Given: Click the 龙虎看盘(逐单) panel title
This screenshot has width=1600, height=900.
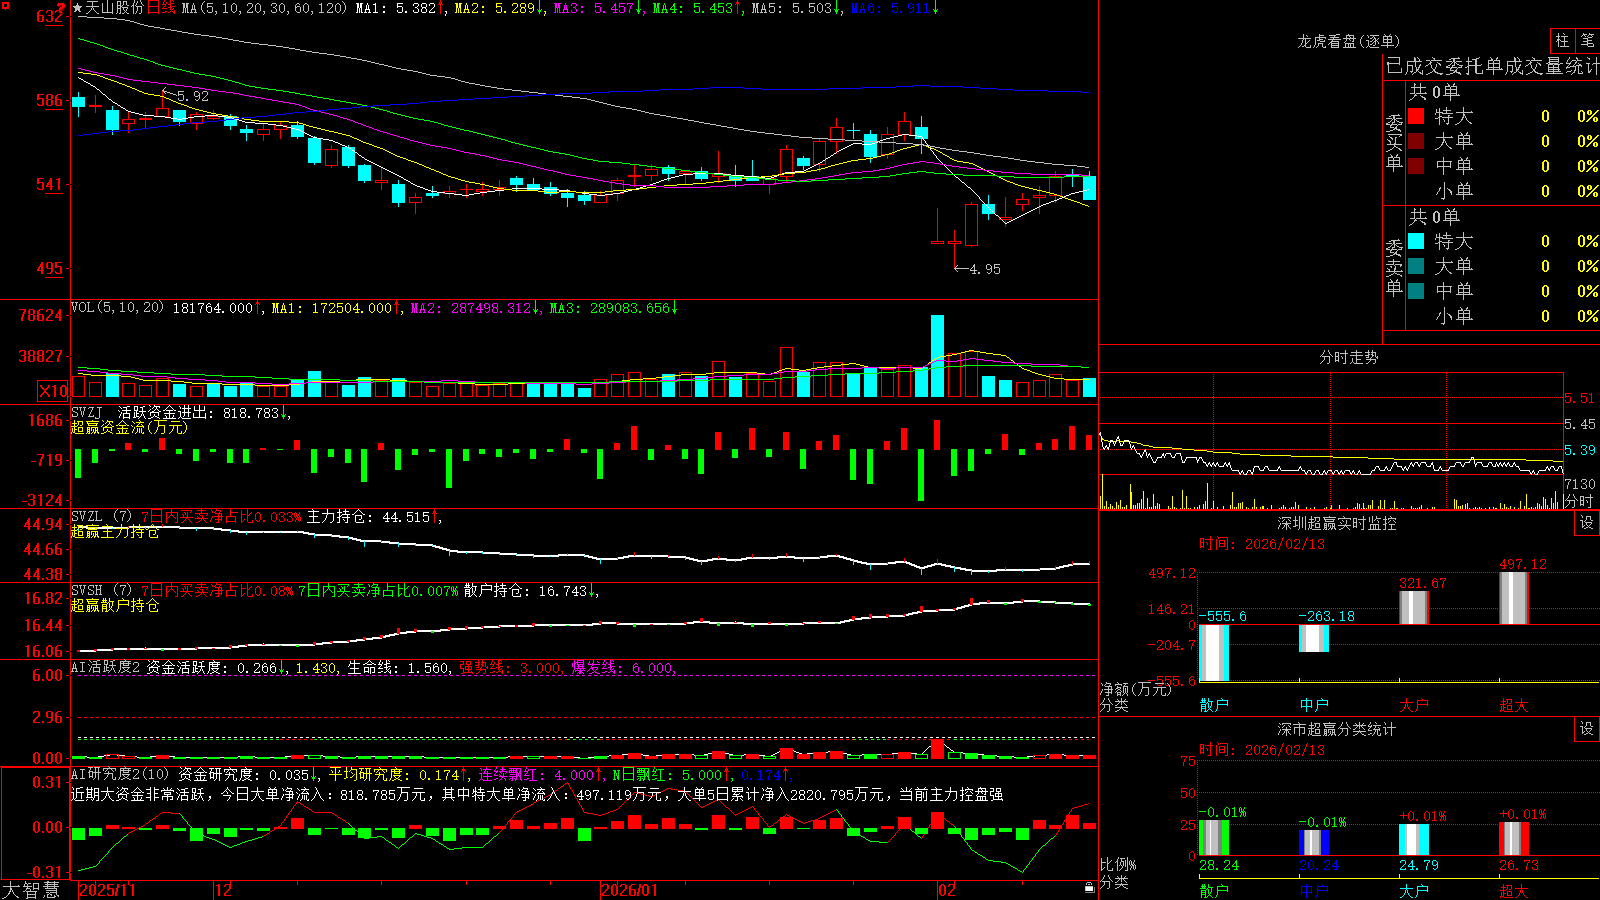Looking at the screenshot, I should pos(1348,41).
